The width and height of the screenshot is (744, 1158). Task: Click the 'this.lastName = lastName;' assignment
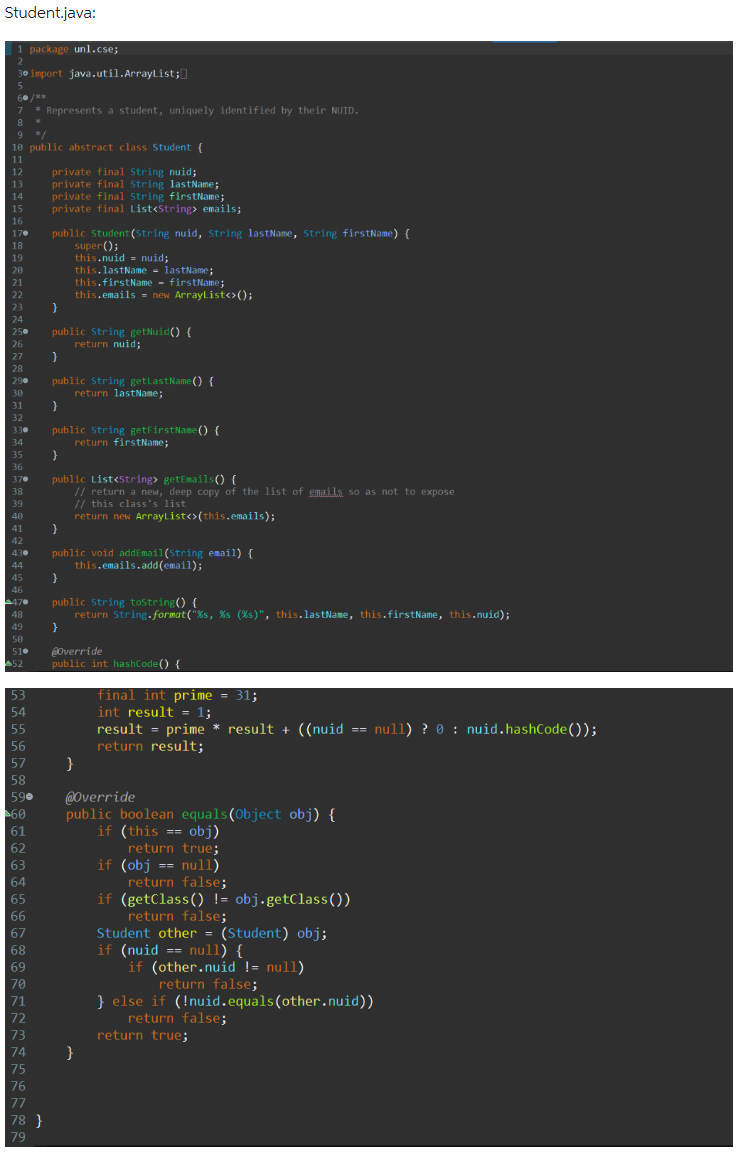[x=143, y=270]
